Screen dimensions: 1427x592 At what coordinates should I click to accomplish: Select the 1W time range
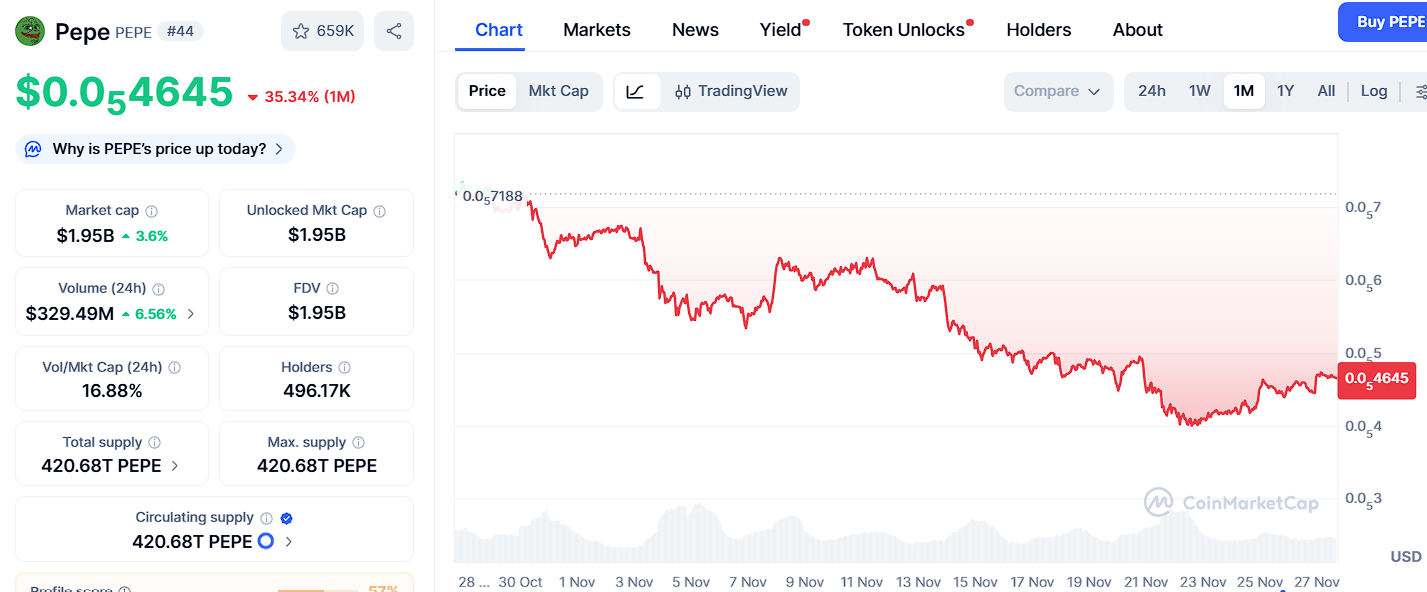point(1199,91)
